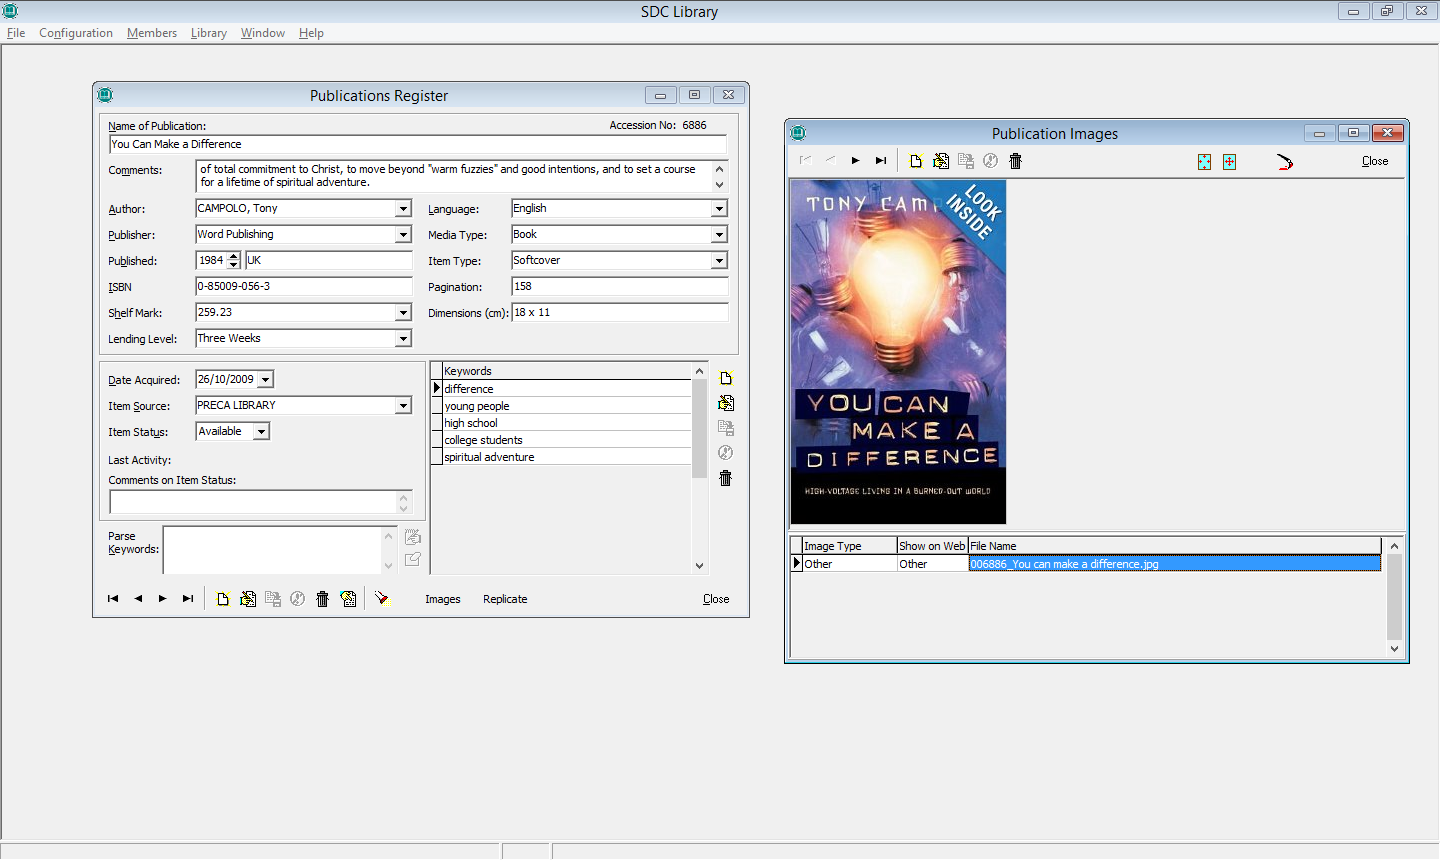This screenshot has height=860, width=1440.
Task: Click upper parse keywords icon
Action: pyautogui.click(x=413, y=537)
